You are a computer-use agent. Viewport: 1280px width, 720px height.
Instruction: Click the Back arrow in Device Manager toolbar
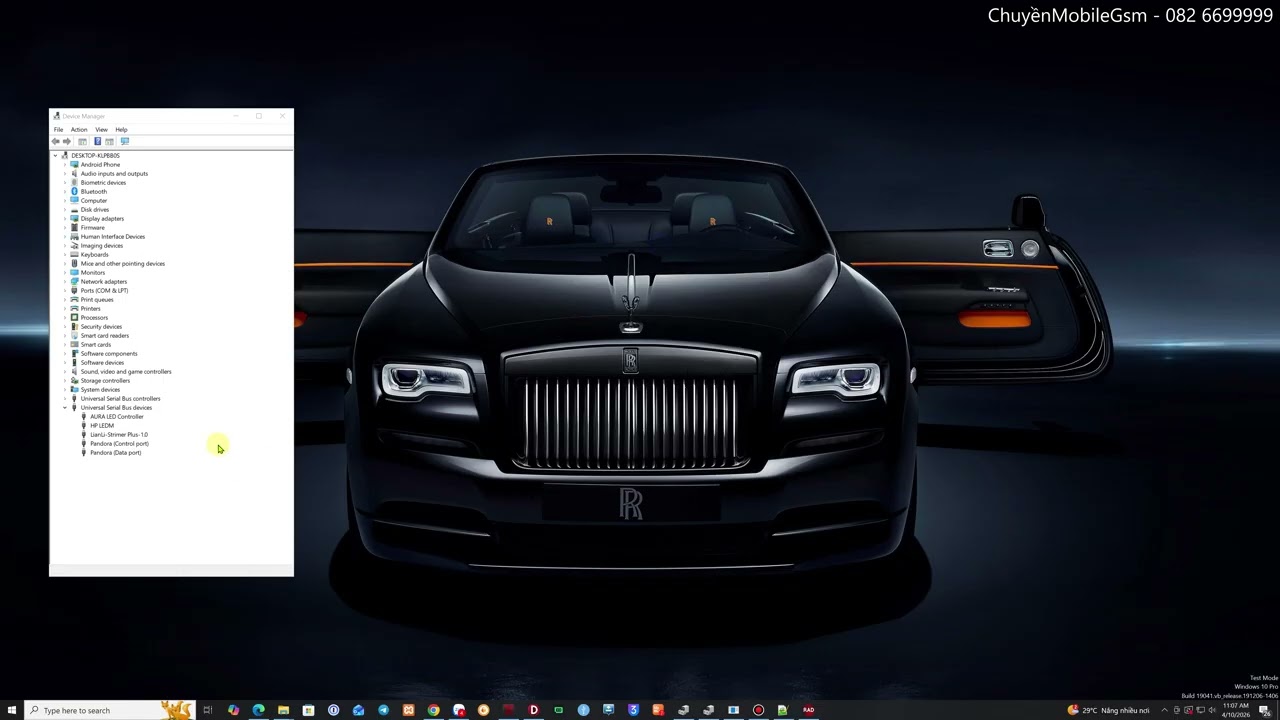tap(55, 142)
